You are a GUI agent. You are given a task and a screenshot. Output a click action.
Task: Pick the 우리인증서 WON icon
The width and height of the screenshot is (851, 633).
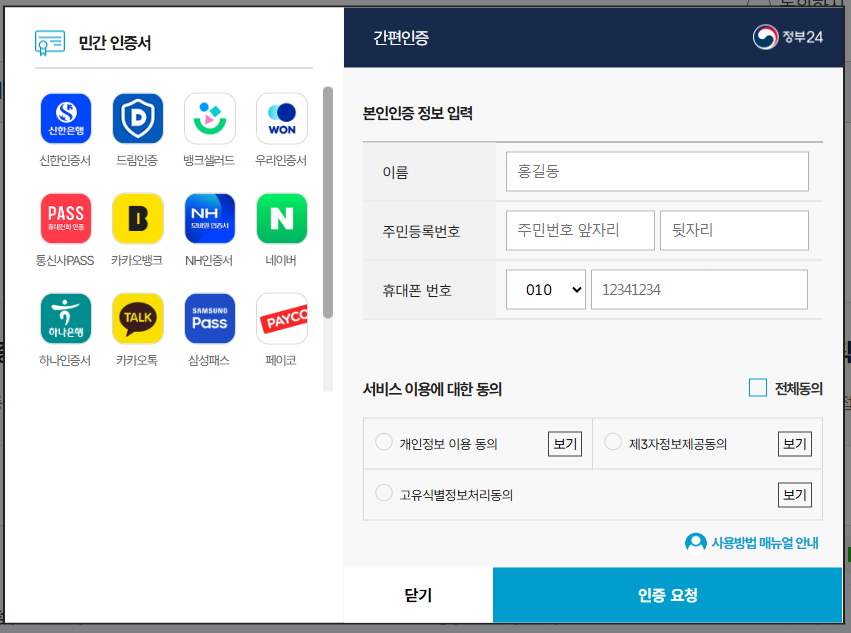click(x=282, y=118)
